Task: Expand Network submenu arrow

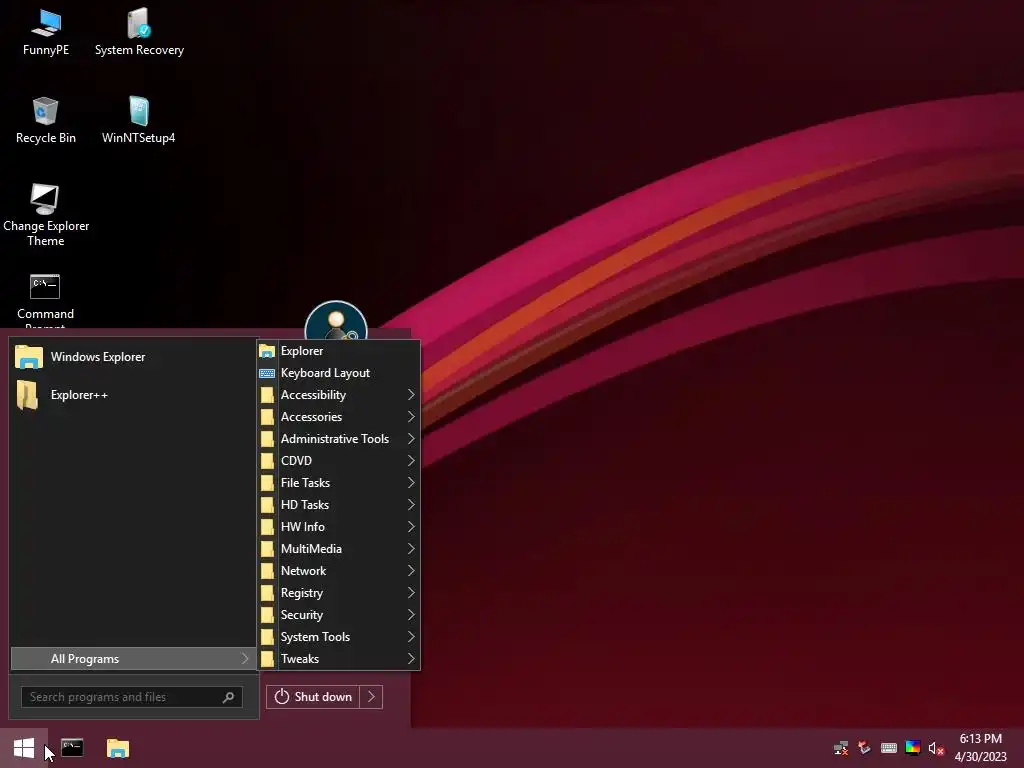Action: 411,571
